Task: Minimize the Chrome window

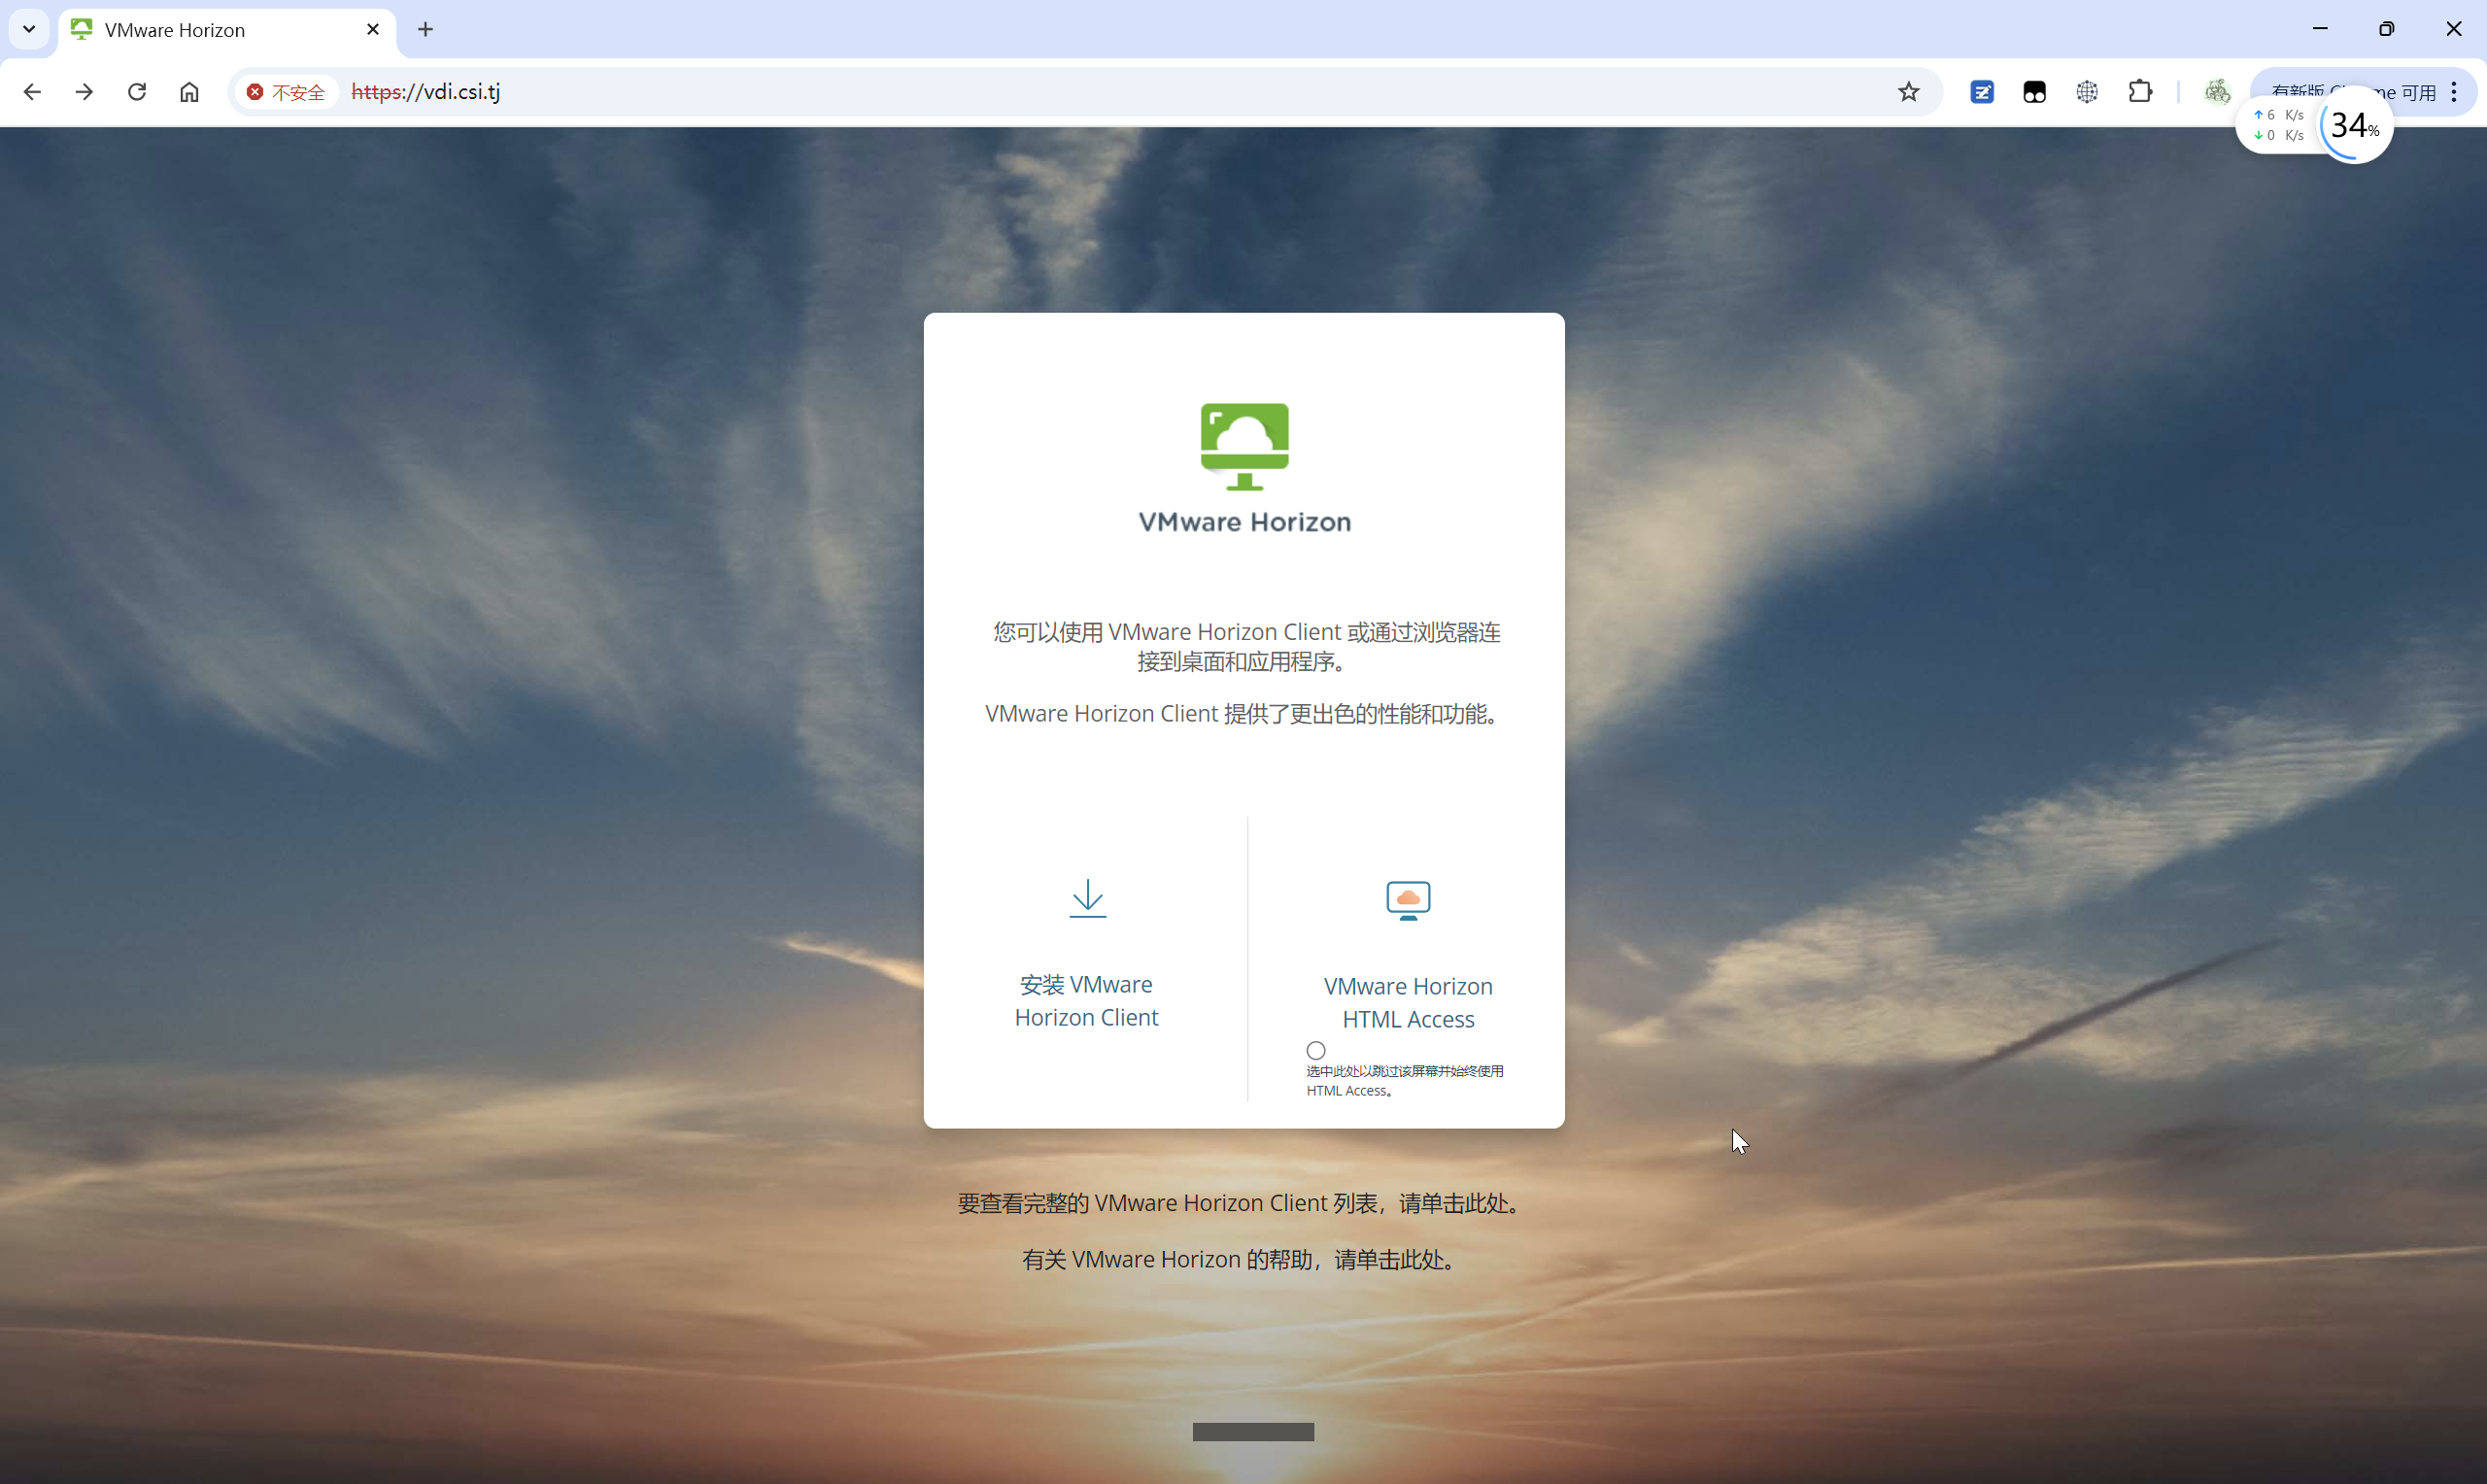Action: [2320, 29]
